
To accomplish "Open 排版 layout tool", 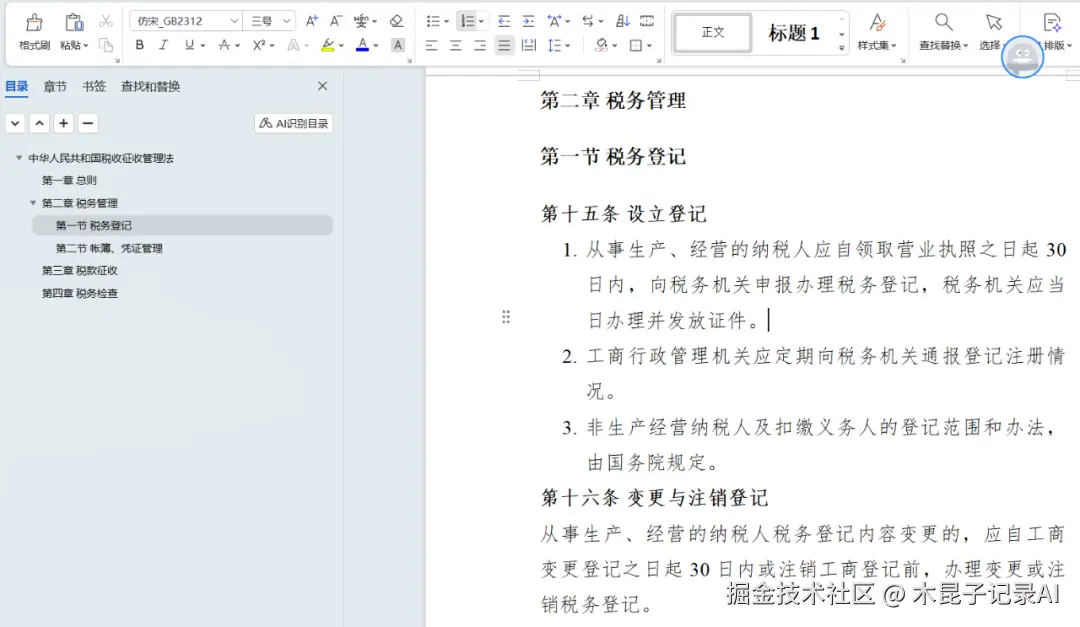I will tap(1056, 32).
